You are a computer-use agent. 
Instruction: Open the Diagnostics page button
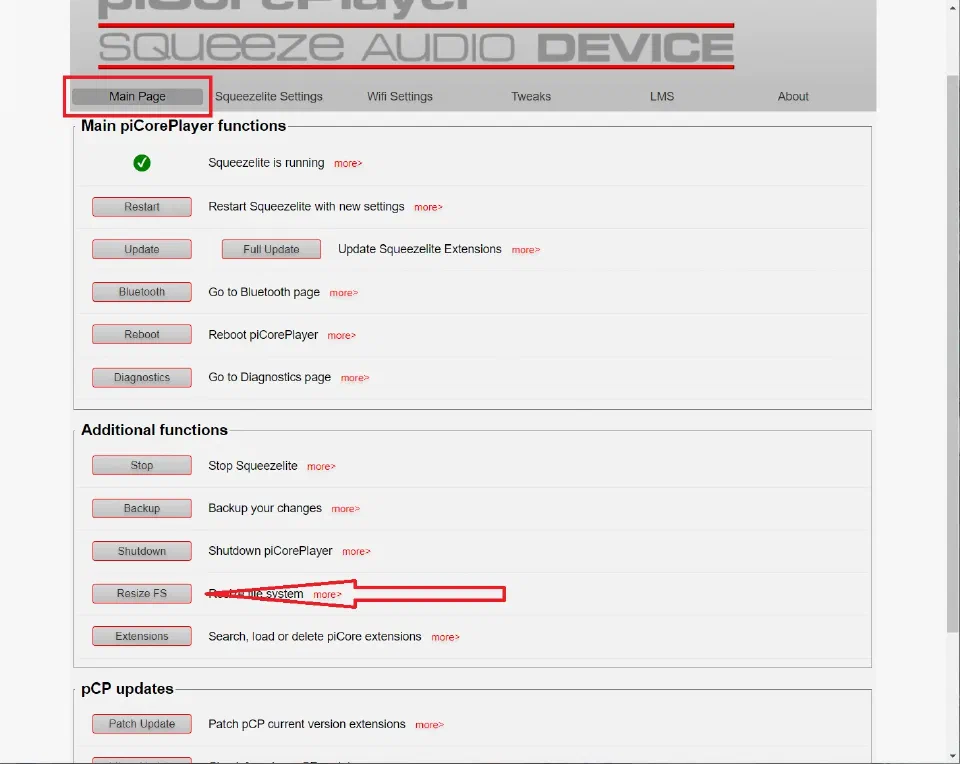(x=142, y=377)
